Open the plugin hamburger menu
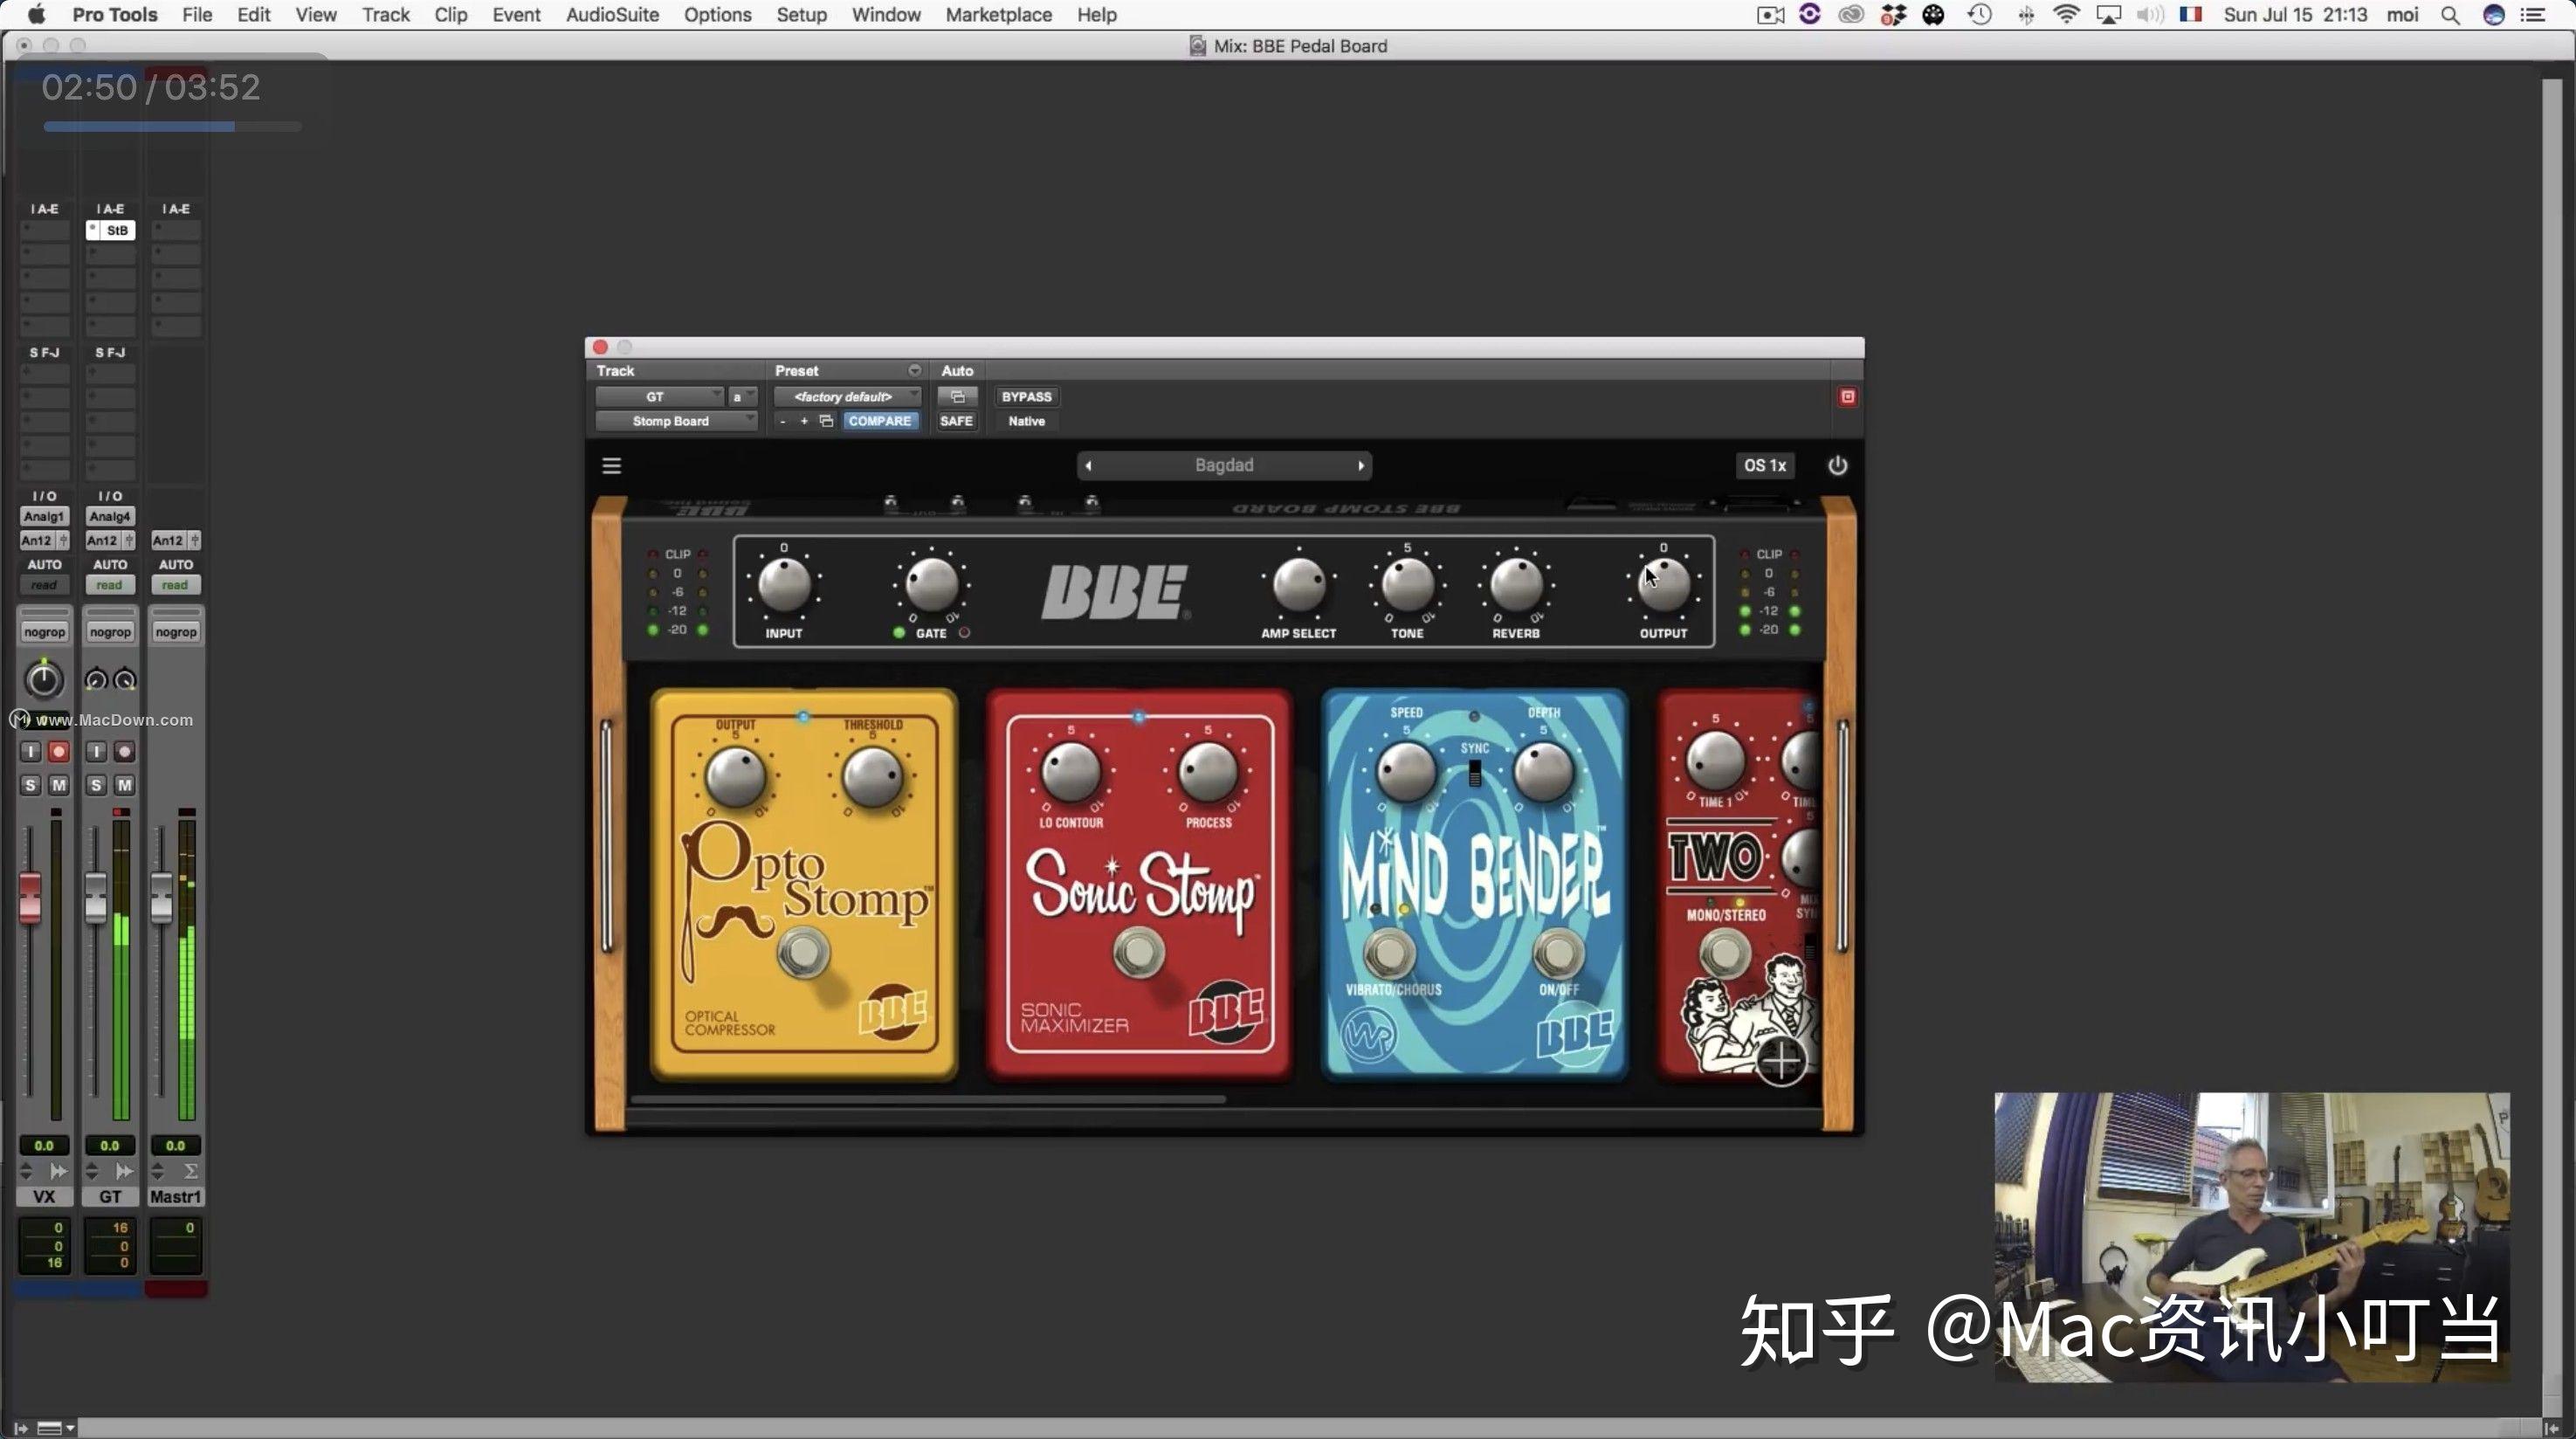This screenshot has width=2576, height=1439. (611, 465)
